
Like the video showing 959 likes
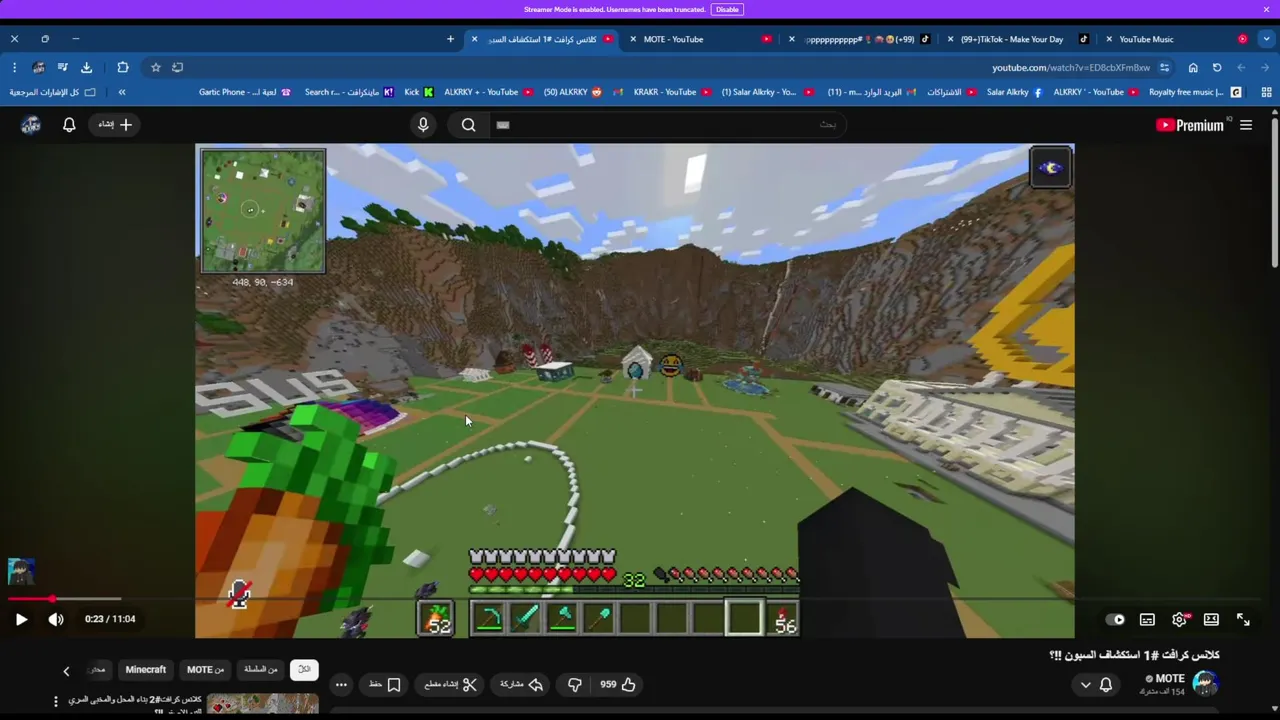617,684
